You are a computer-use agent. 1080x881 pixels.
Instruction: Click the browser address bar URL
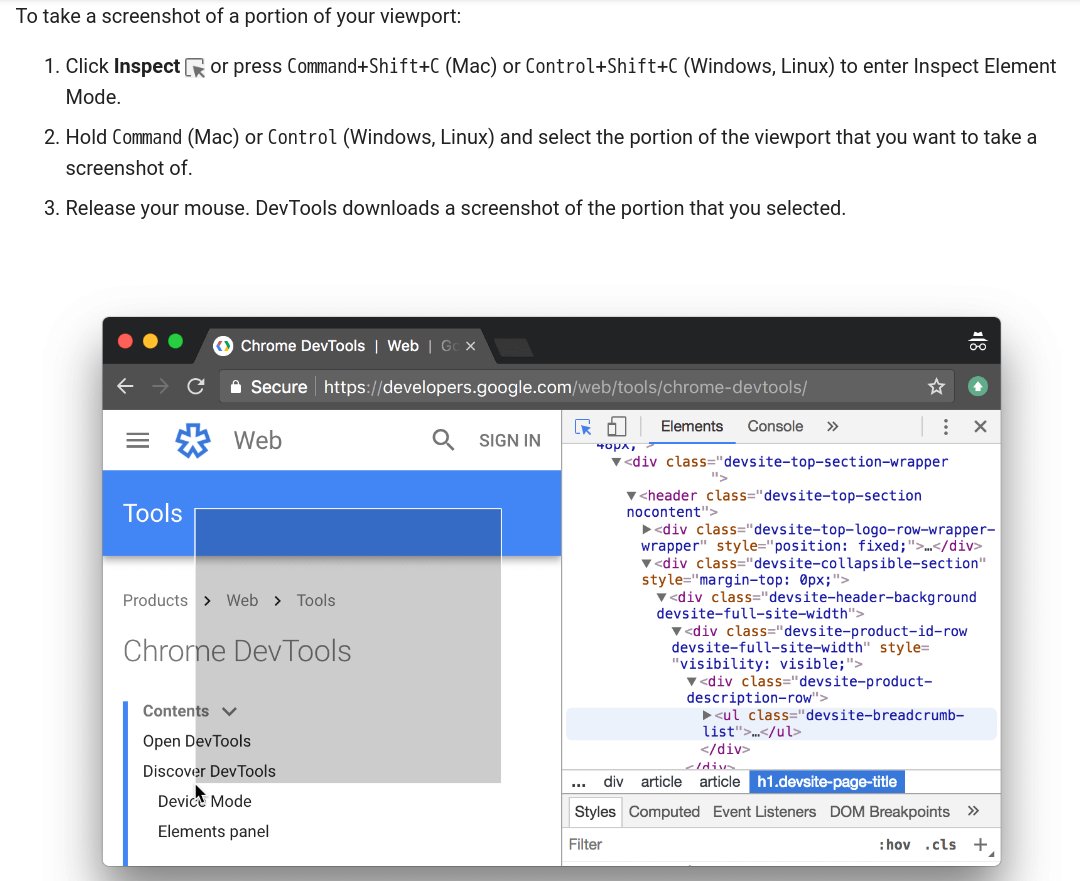coord(565,386)
